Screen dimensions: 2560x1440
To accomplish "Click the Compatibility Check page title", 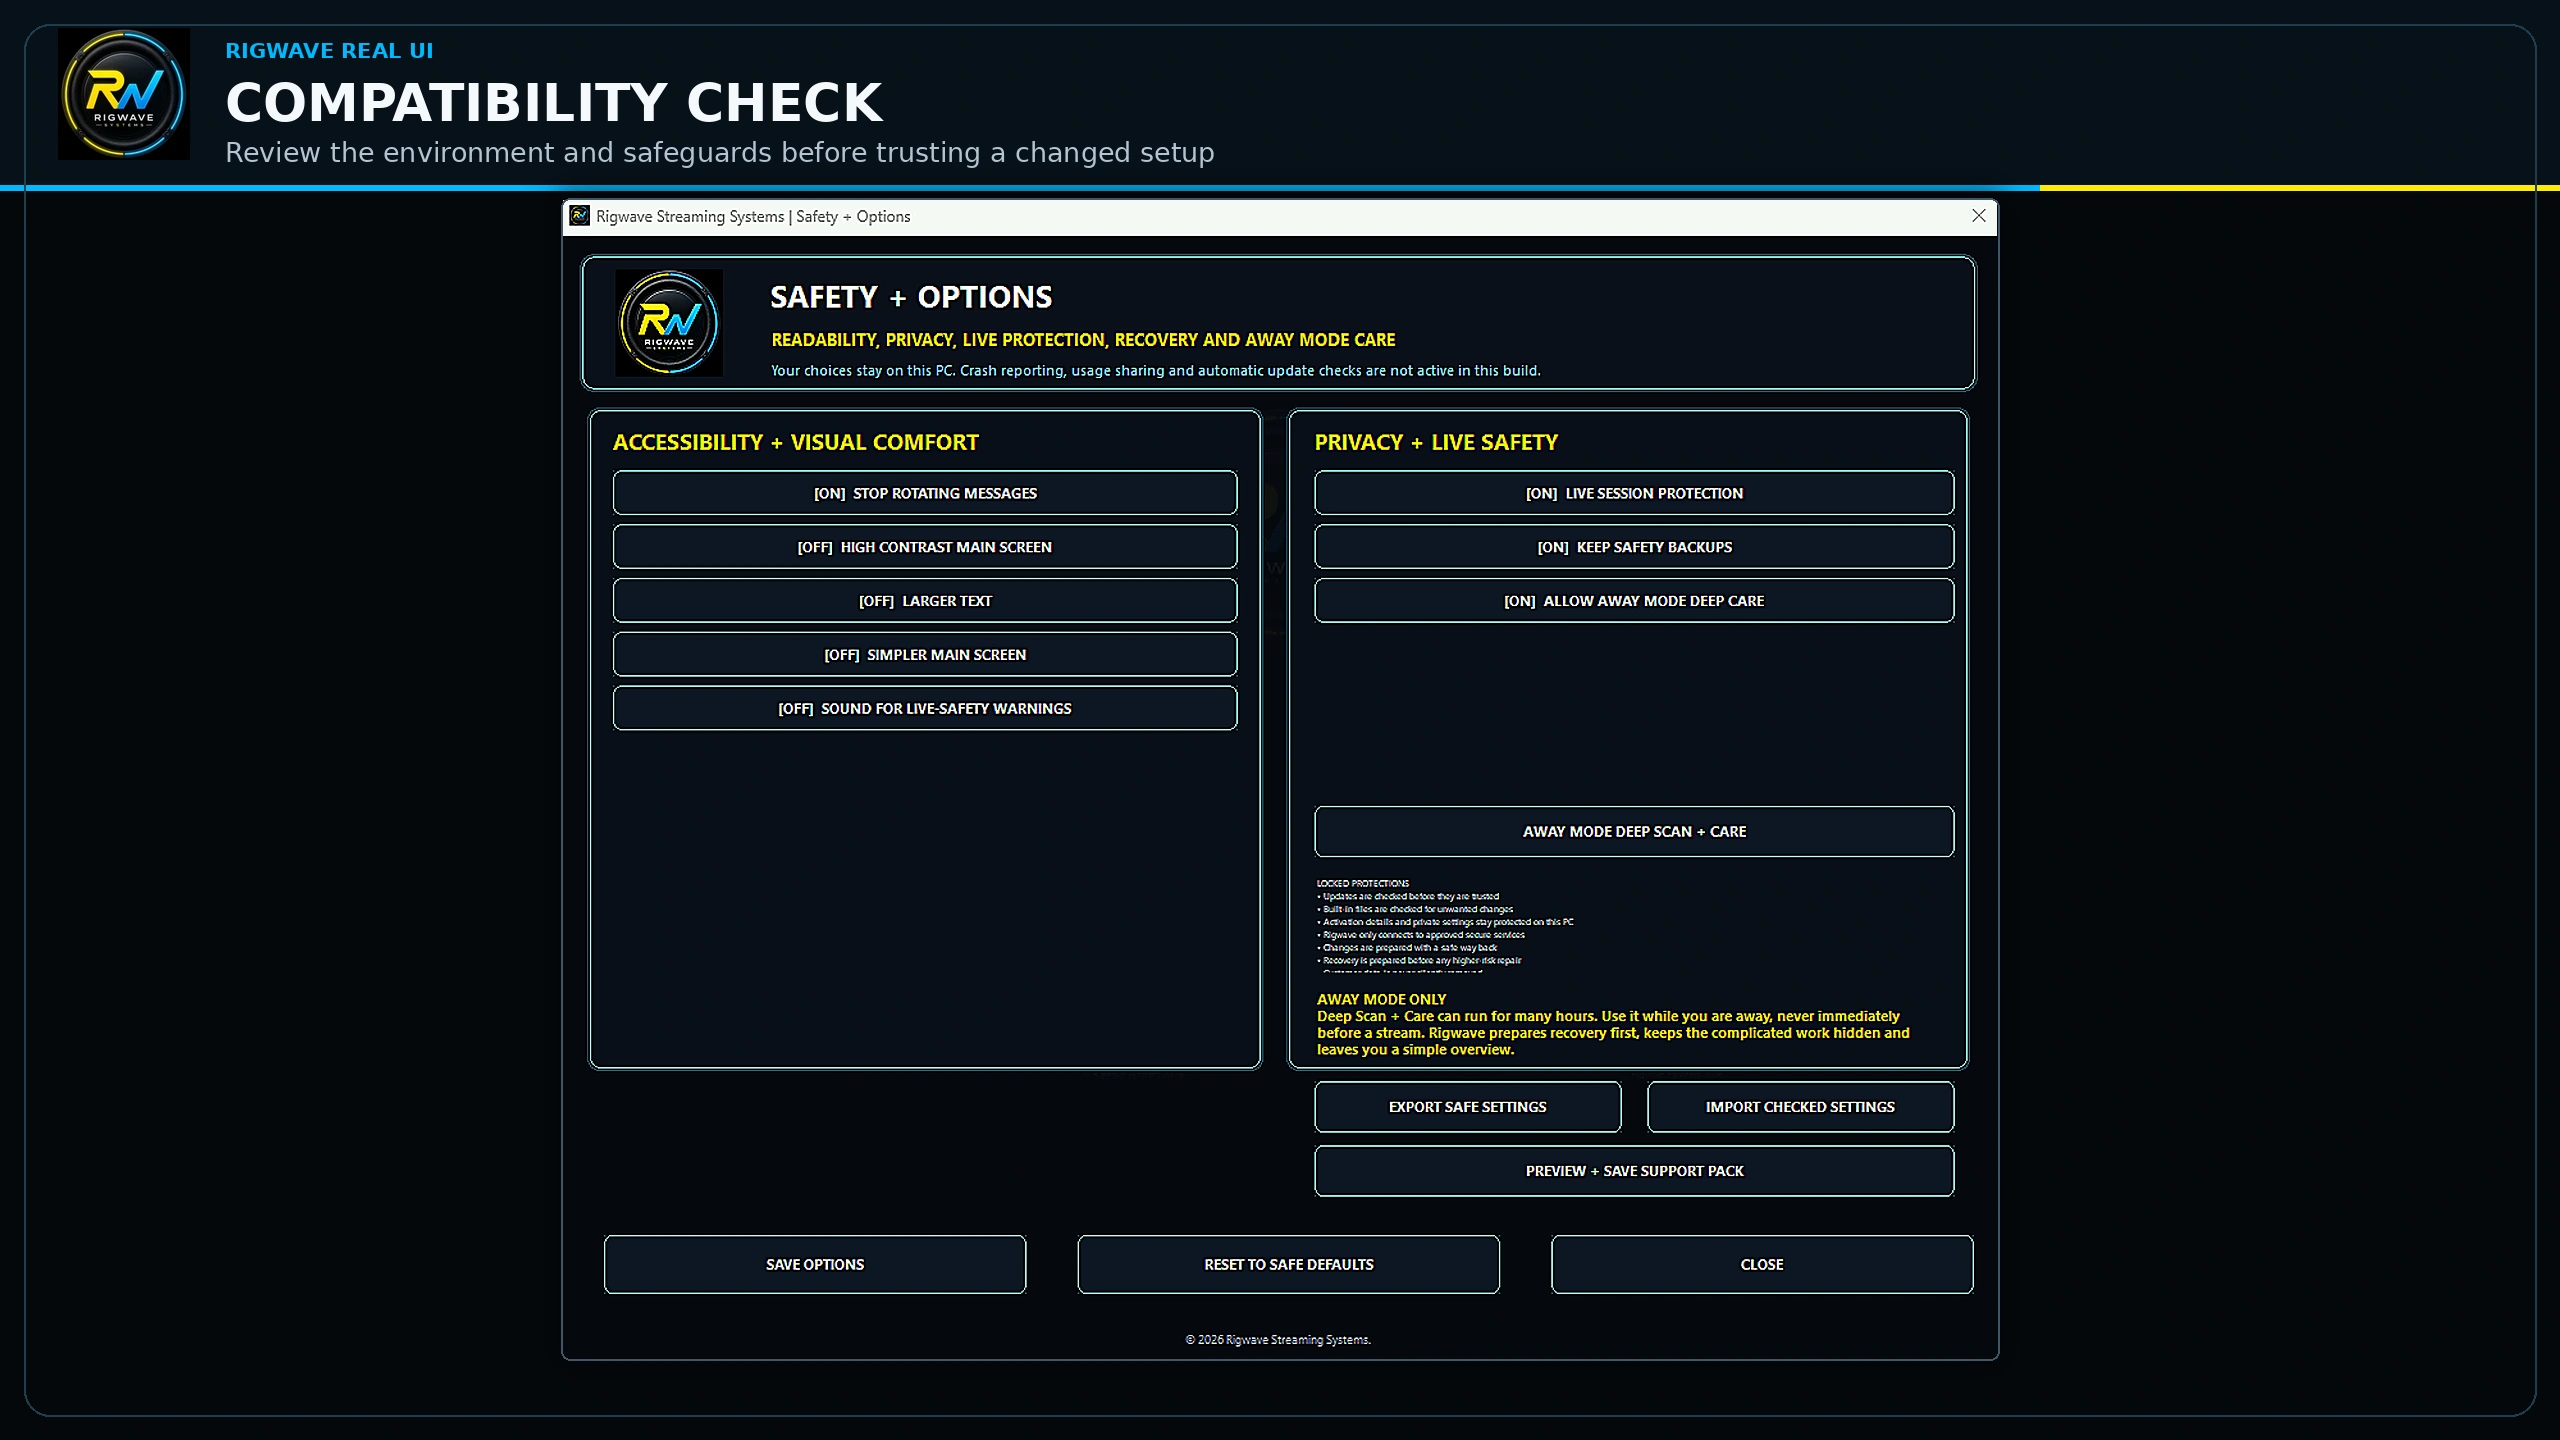I will click(x=554, y=103).
